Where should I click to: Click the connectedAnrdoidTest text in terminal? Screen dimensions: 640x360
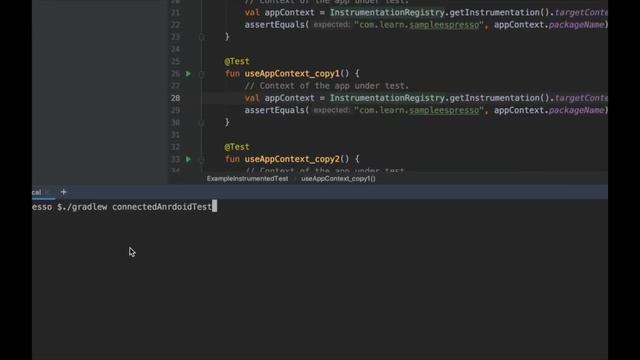162,207
